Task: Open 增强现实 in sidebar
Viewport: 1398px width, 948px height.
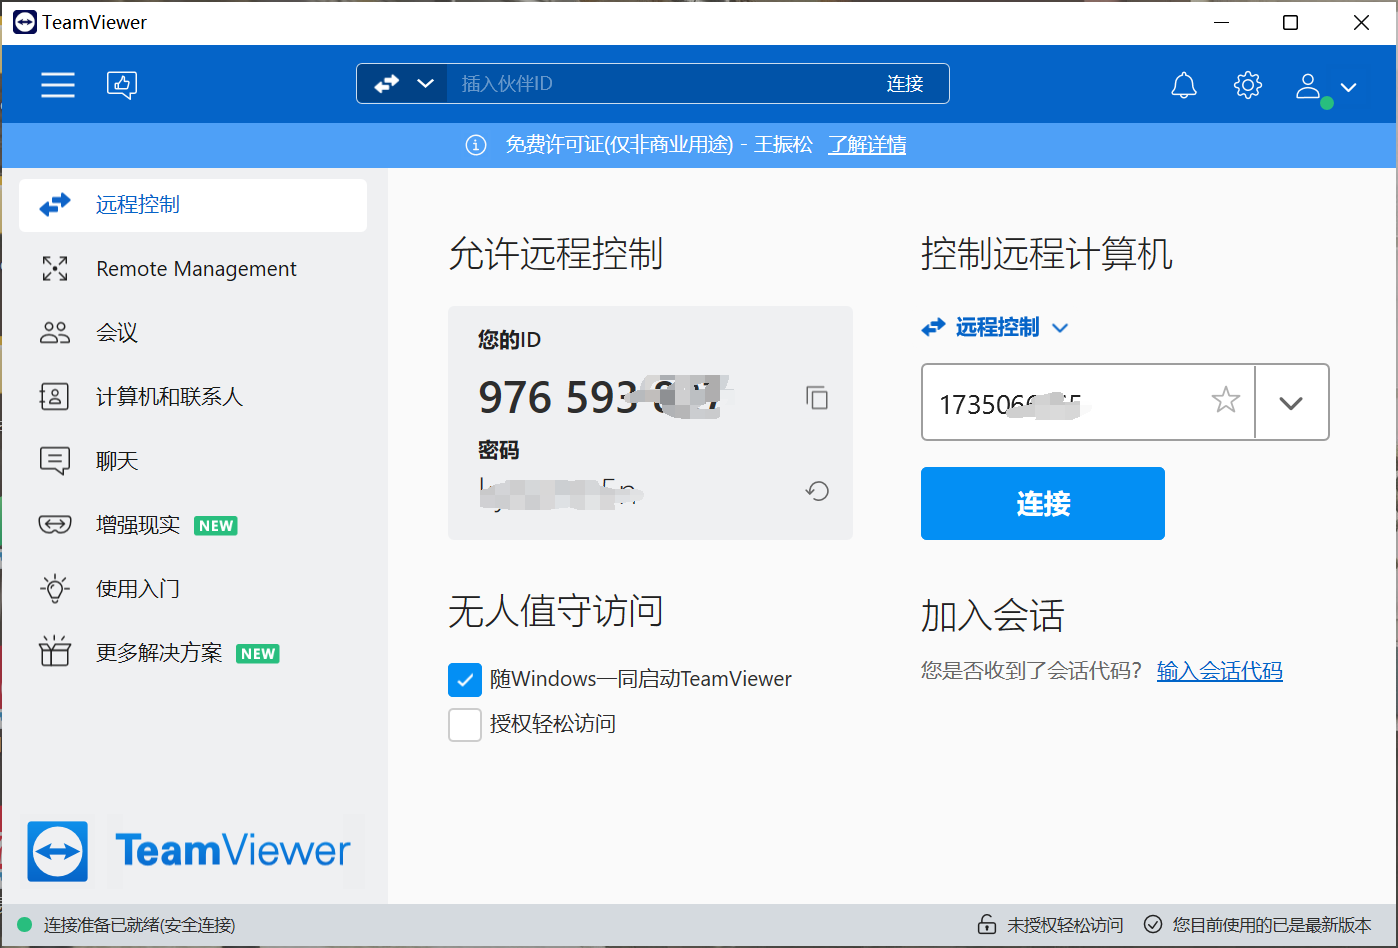Action: [x=193, y=525]
